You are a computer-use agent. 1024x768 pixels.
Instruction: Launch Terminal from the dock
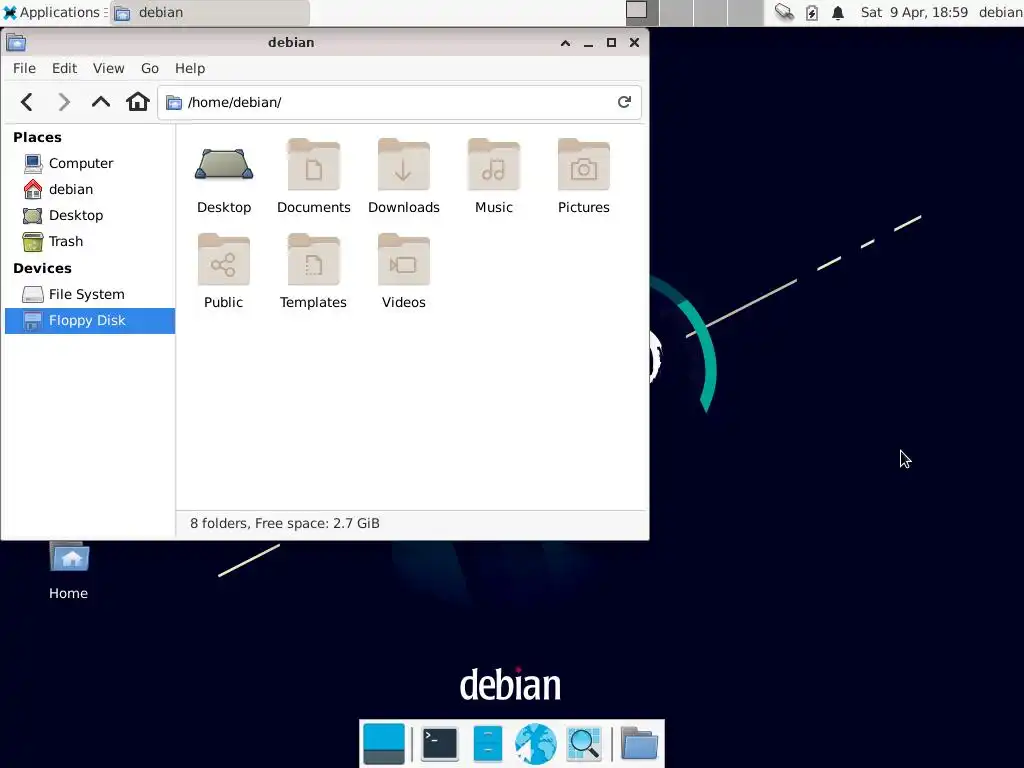(x=440, y=744)
